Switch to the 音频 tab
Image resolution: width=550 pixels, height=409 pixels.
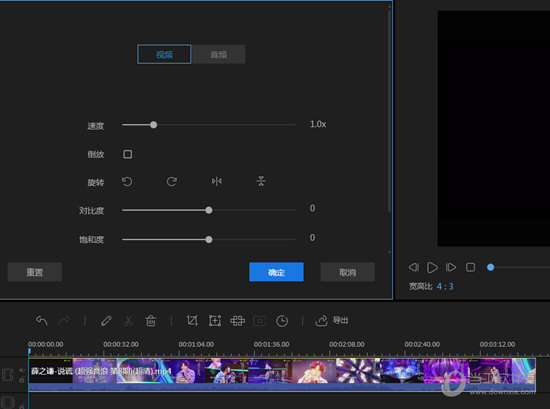(x=218, y=54)
